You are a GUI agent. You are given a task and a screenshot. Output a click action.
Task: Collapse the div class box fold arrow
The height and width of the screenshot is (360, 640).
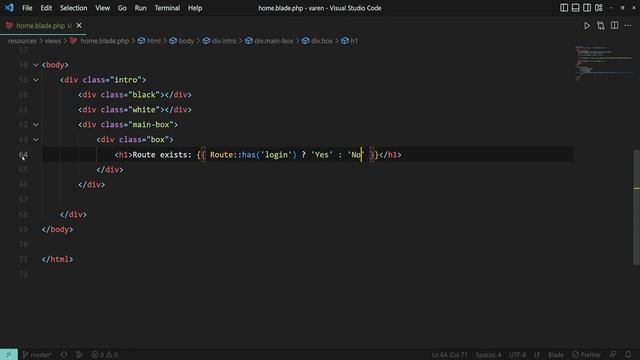[36, 140]
